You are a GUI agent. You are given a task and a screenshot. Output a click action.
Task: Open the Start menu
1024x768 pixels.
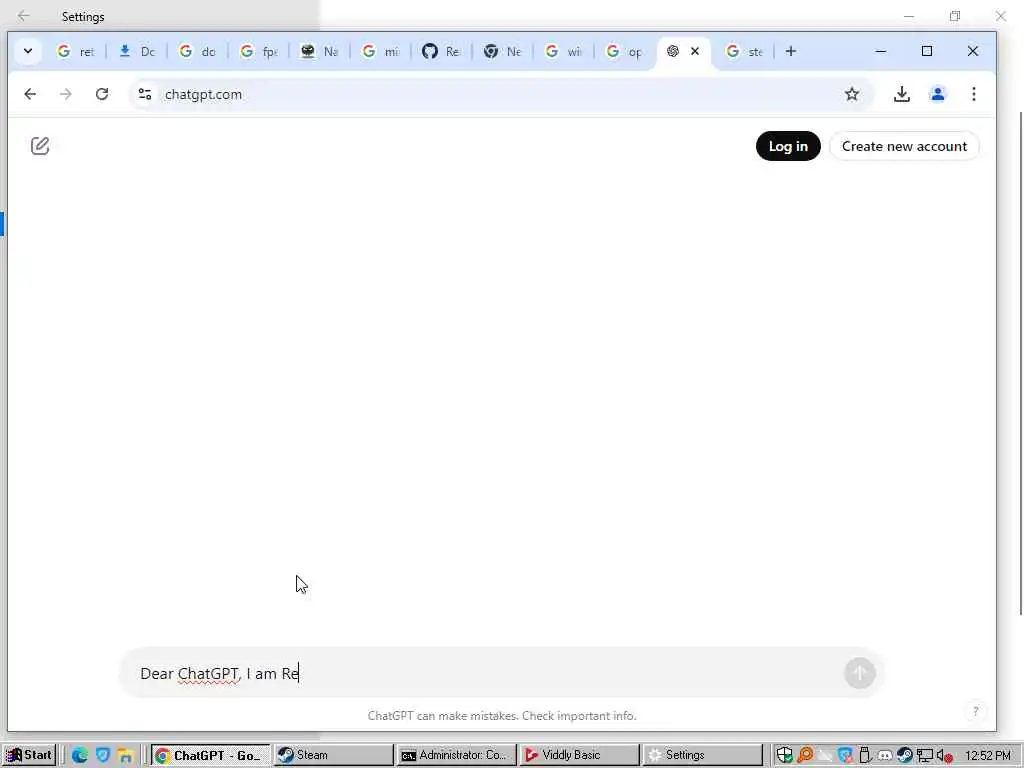coord(29,755)
